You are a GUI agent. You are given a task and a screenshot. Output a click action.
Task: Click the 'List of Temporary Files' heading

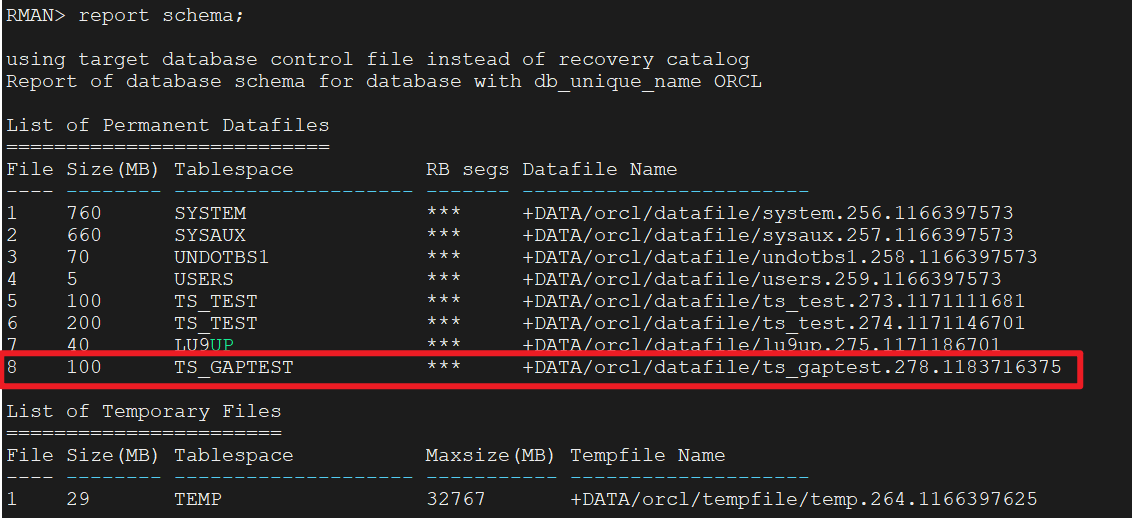tap(144, 412)
